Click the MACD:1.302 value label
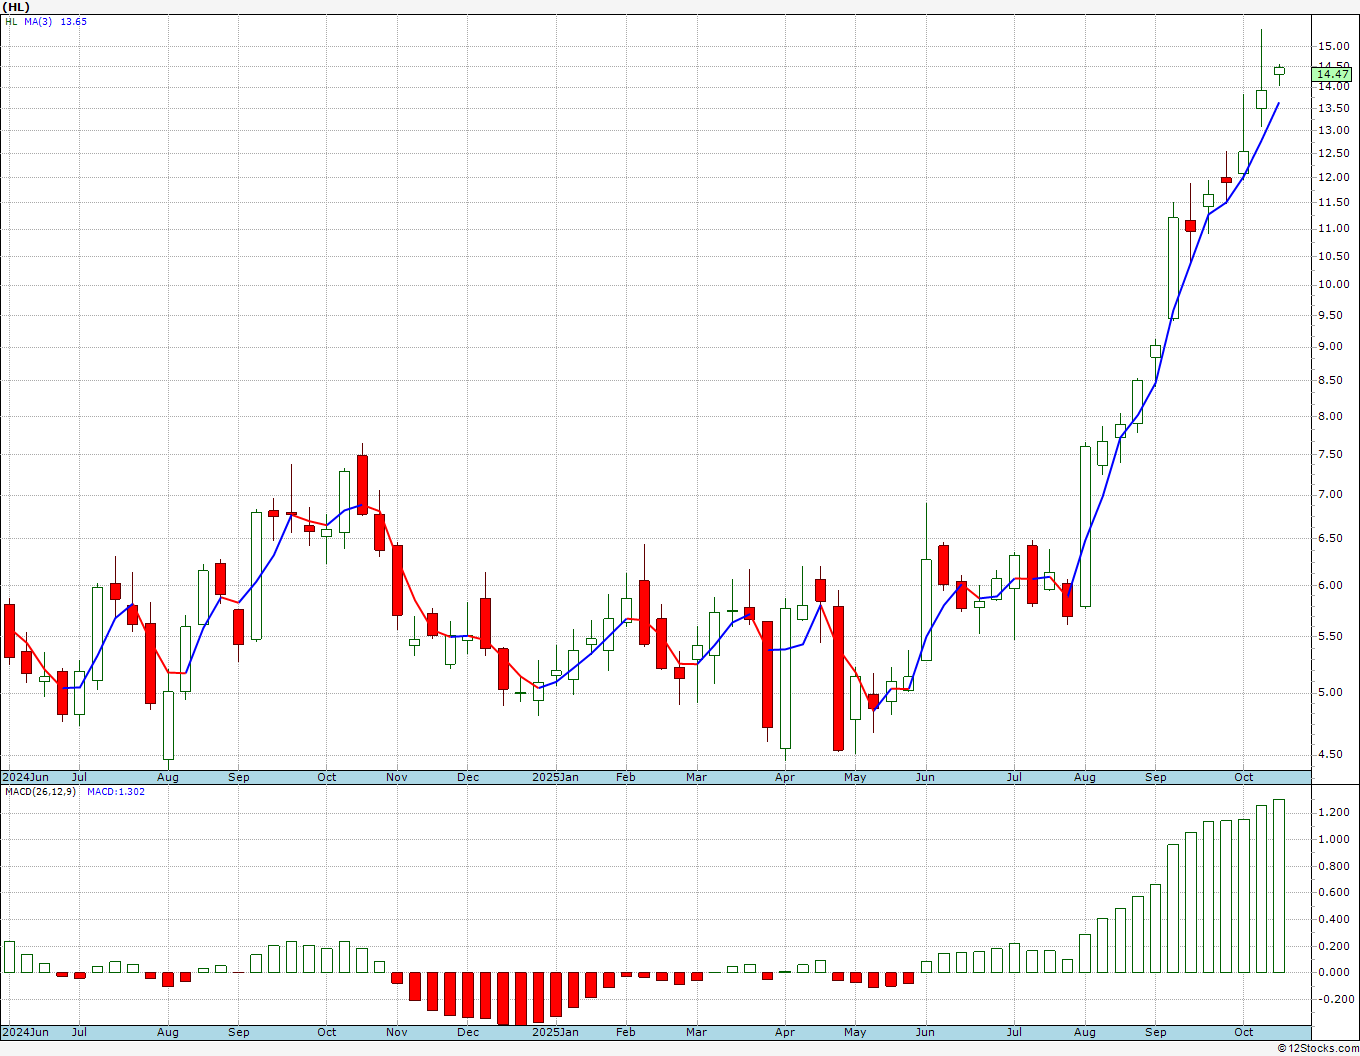The width and height of the screenshot is (1360, 1056). pyautogui.click(x=115, y=792)
